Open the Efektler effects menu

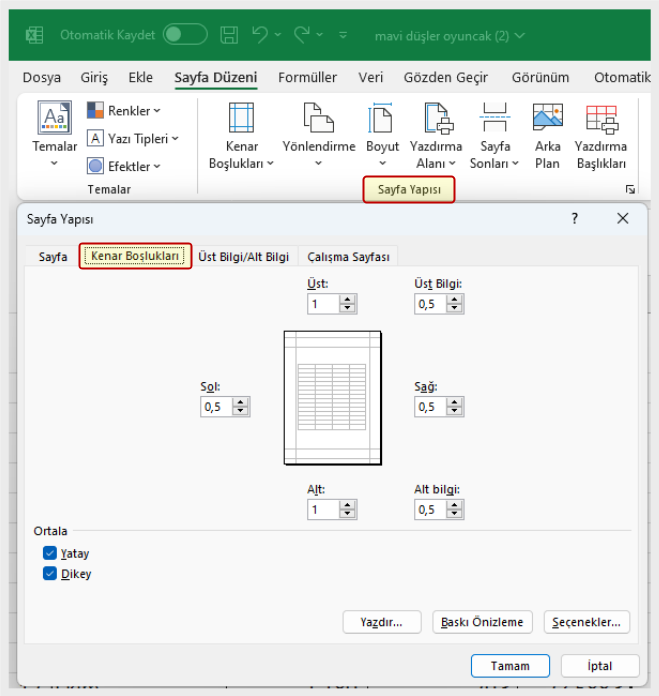tap(124, 166)
